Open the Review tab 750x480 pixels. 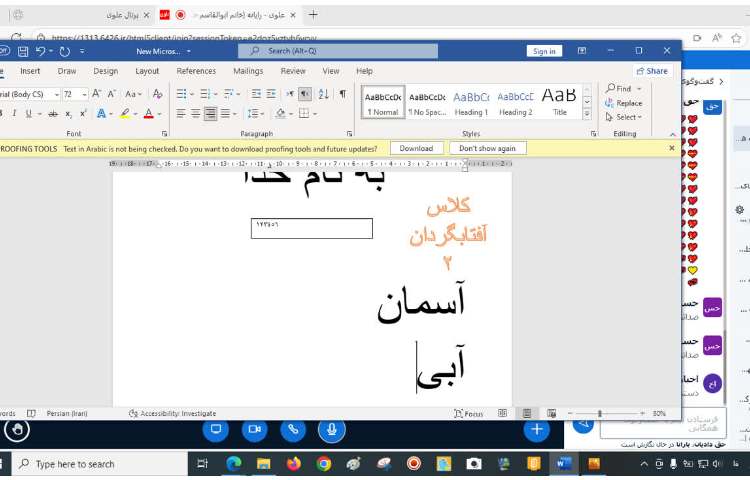[x=293, y=71]
